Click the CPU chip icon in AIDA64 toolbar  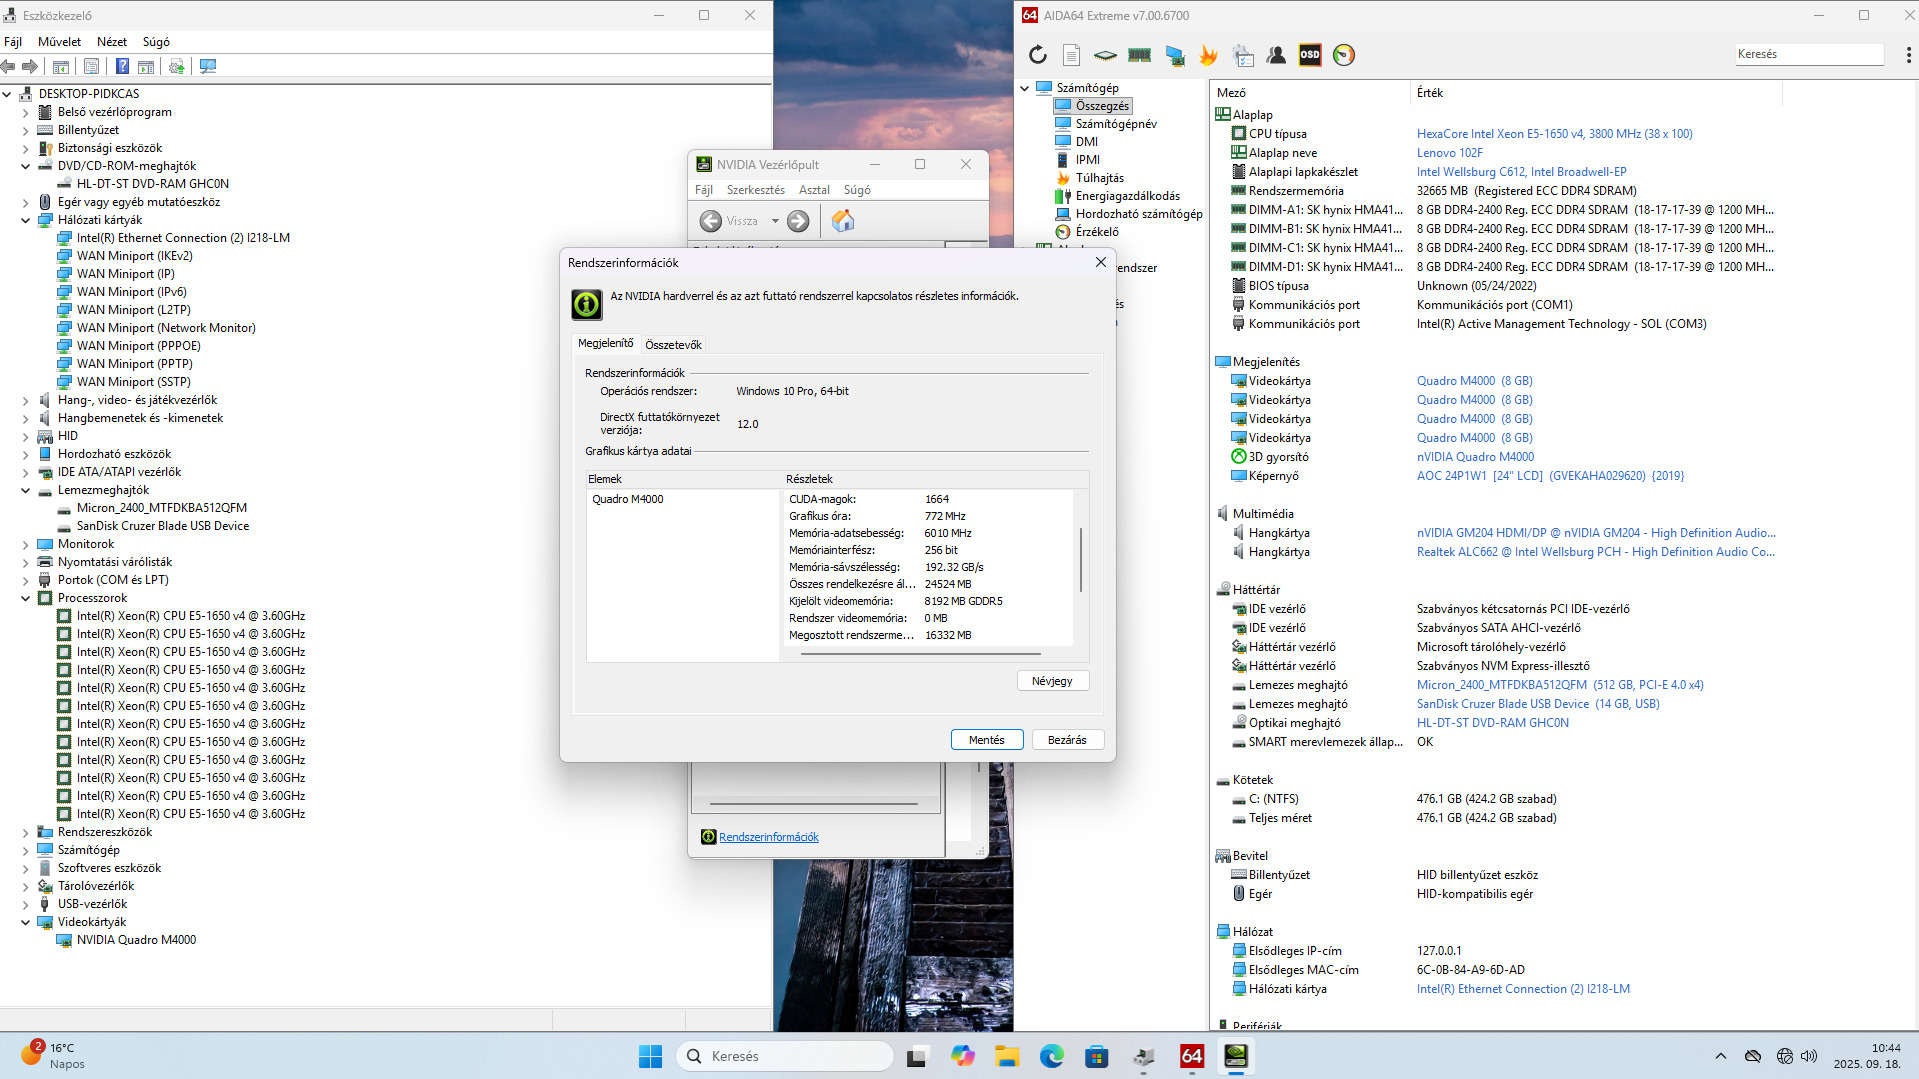pos(1105,55)
